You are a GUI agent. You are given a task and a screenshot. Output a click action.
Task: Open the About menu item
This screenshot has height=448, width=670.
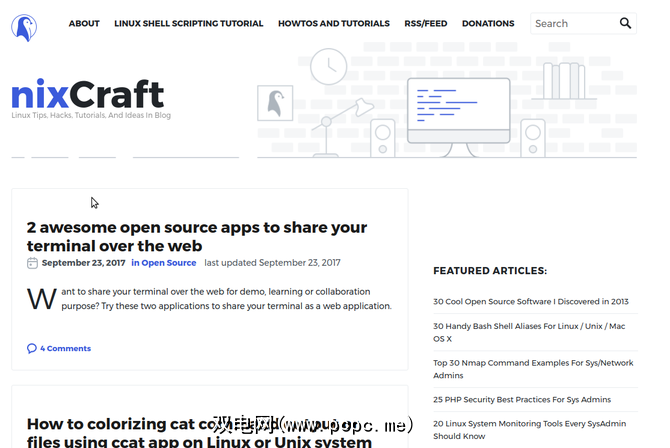pyautogui.click(x=84, y=24)
